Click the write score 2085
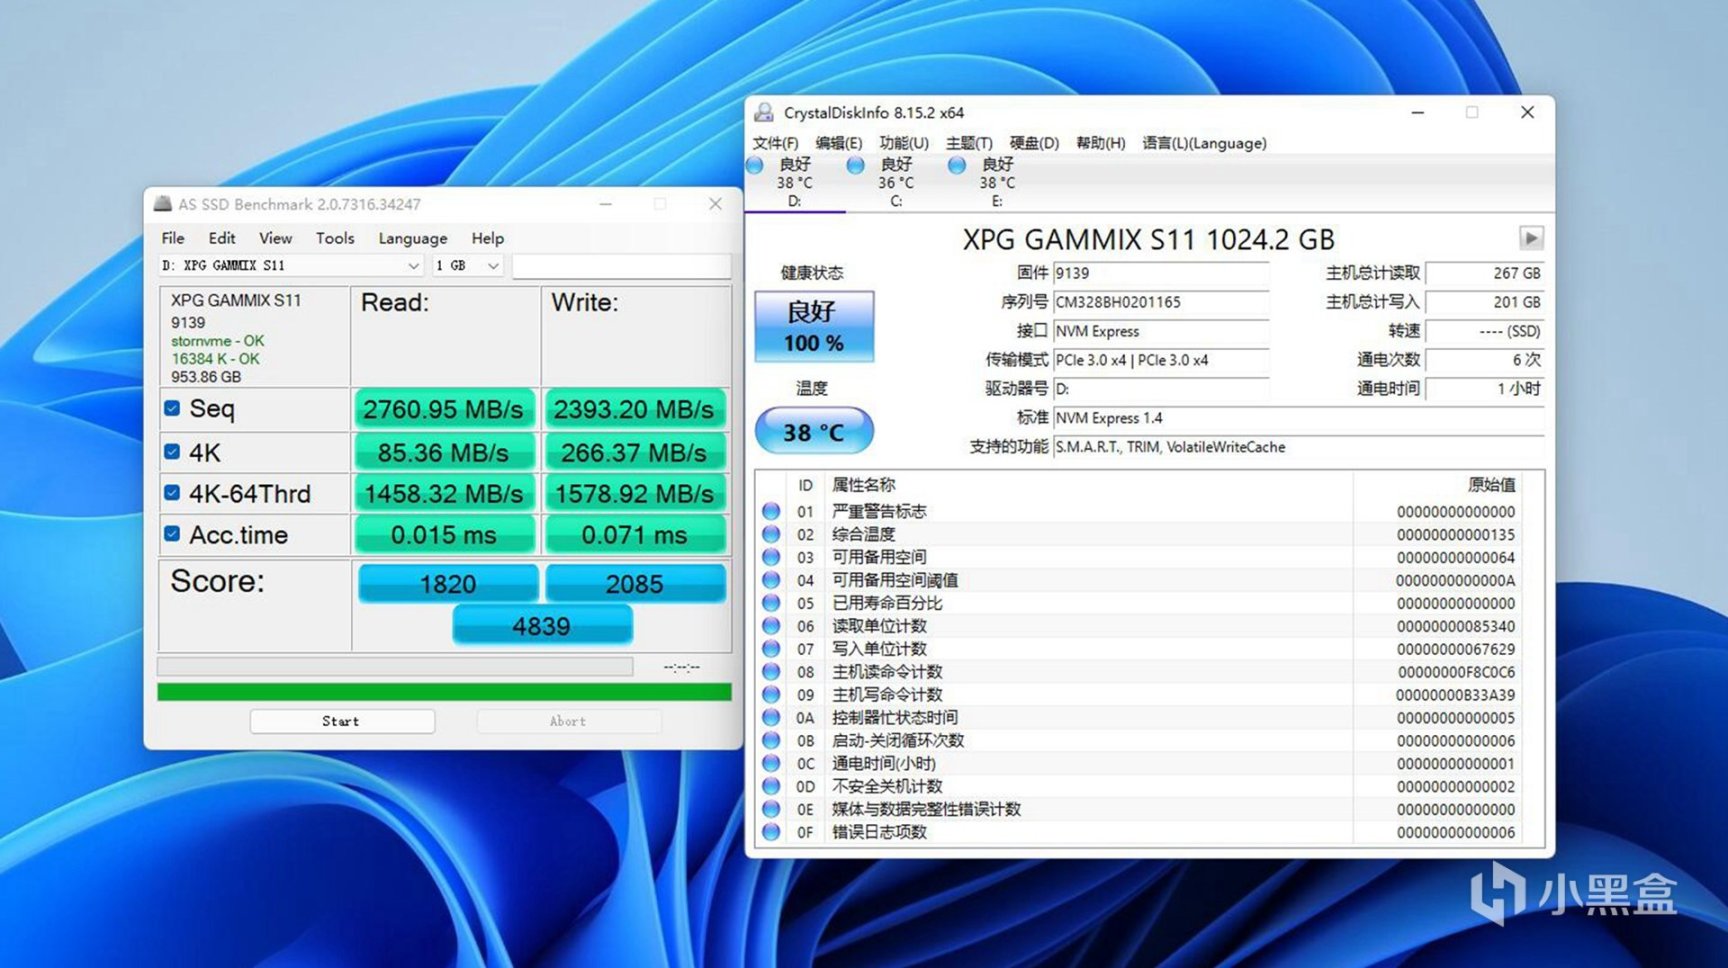1728x968 pixels. (635, 584)
